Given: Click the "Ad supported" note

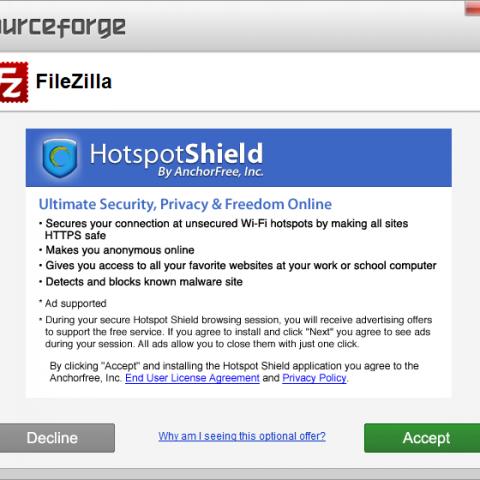Looking at the screenshot, I should click(75, 303).
